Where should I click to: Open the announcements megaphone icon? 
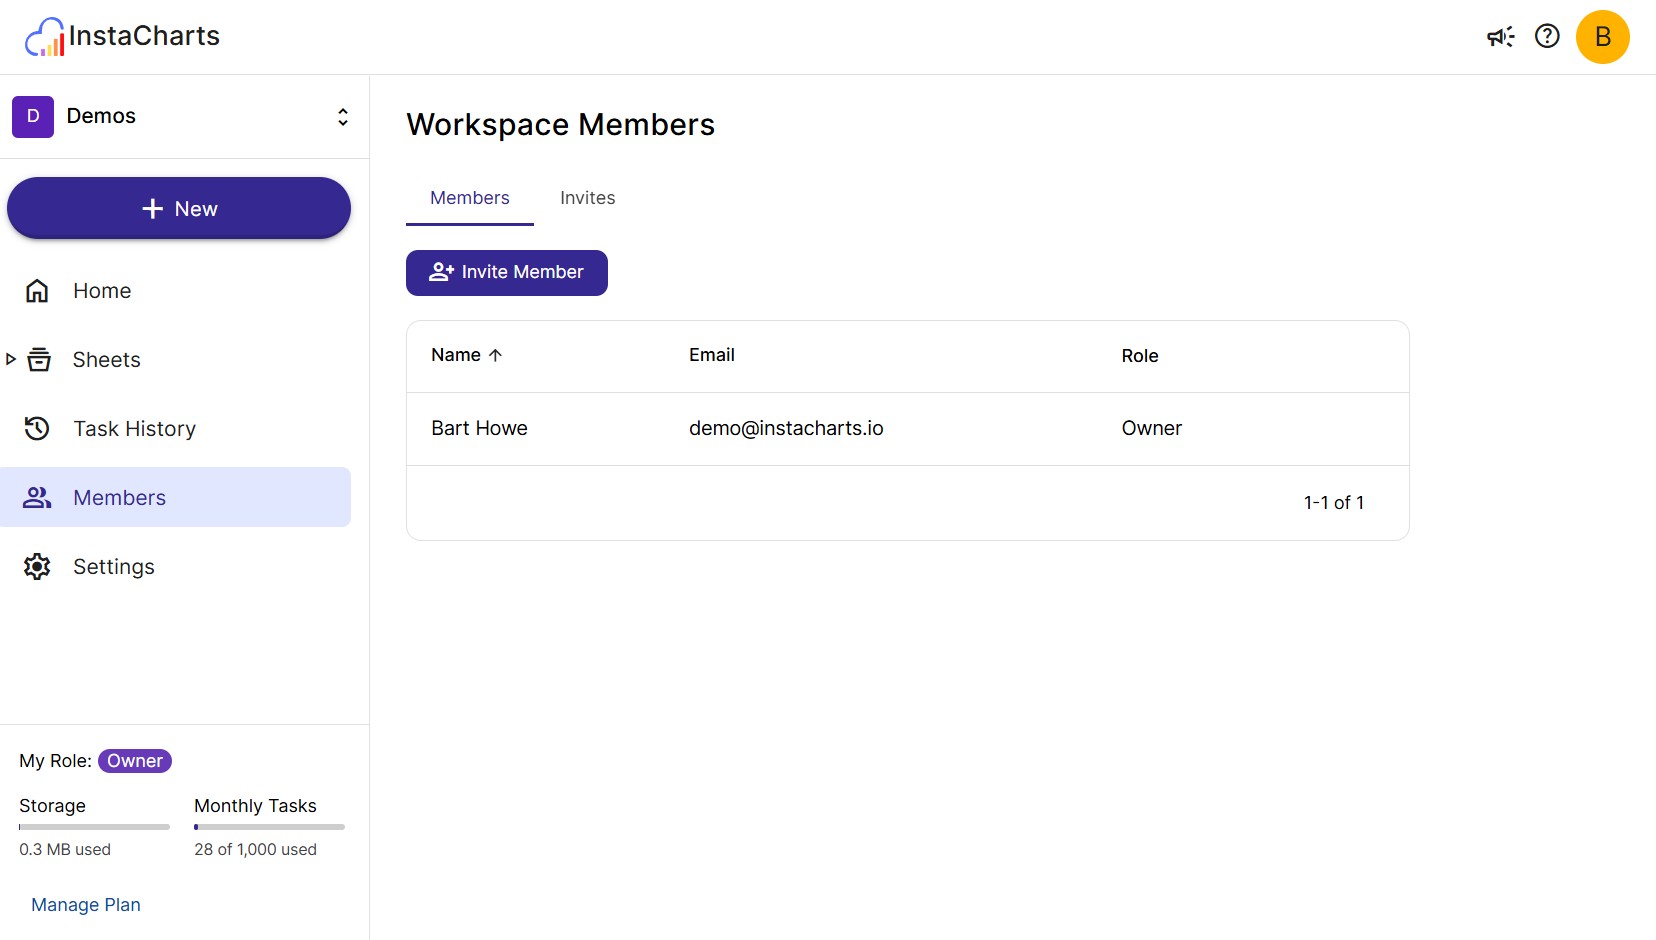pos(1500,36)
